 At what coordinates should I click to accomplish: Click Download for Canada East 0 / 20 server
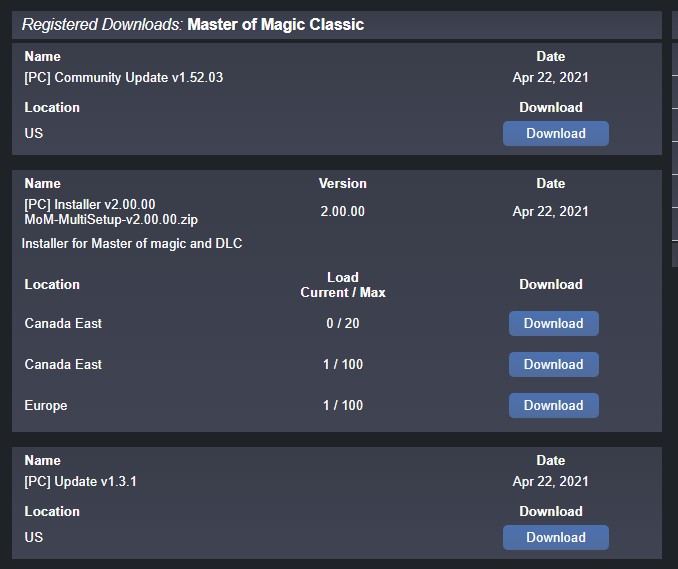[553, 324]
